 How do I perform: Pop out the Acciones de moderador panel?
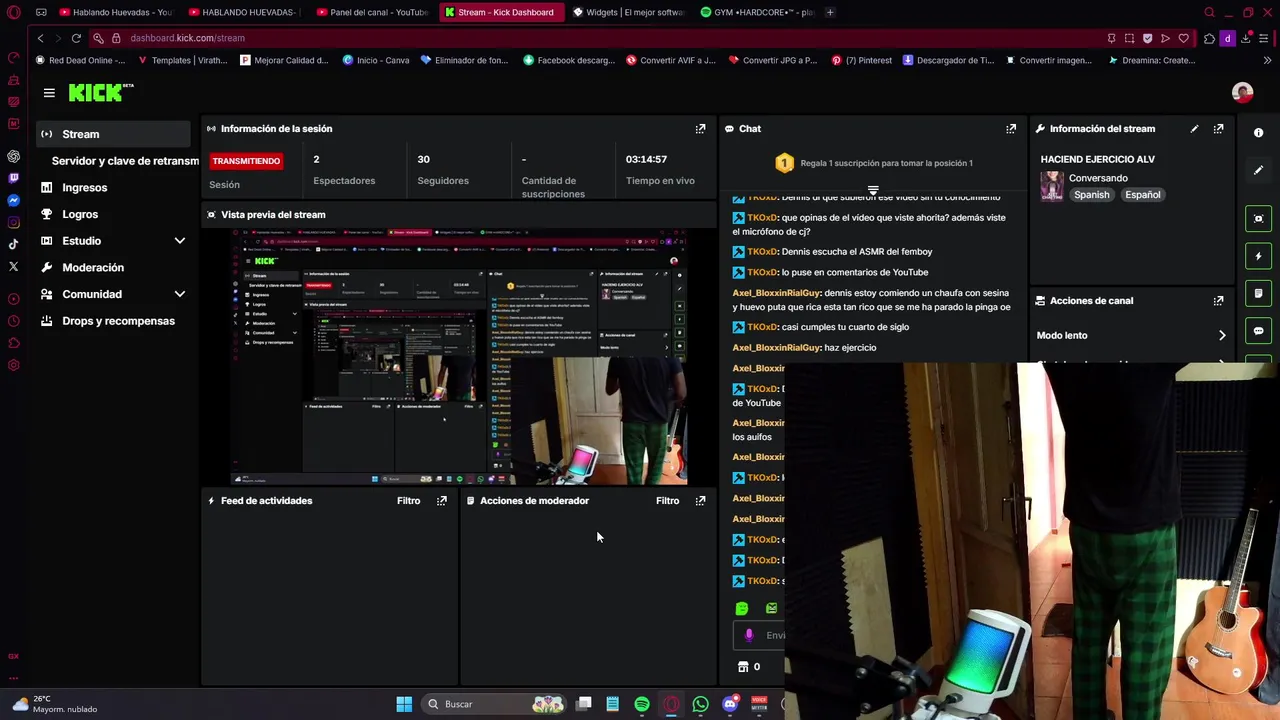click(x=700, y=501)
